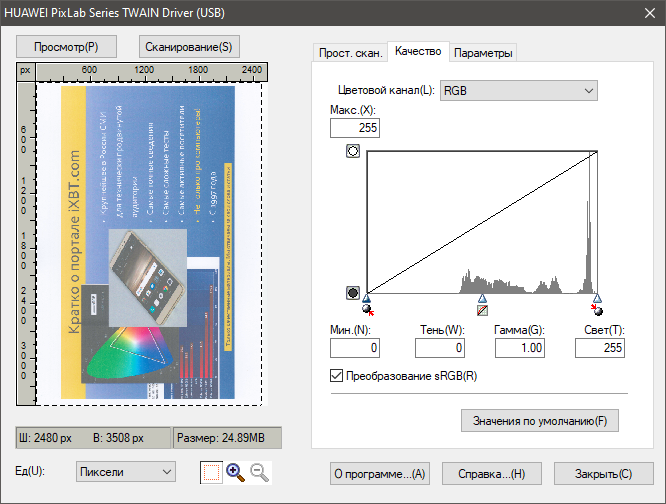
Task: Click the Справка...(H) help button
Action: click(491, 473)
